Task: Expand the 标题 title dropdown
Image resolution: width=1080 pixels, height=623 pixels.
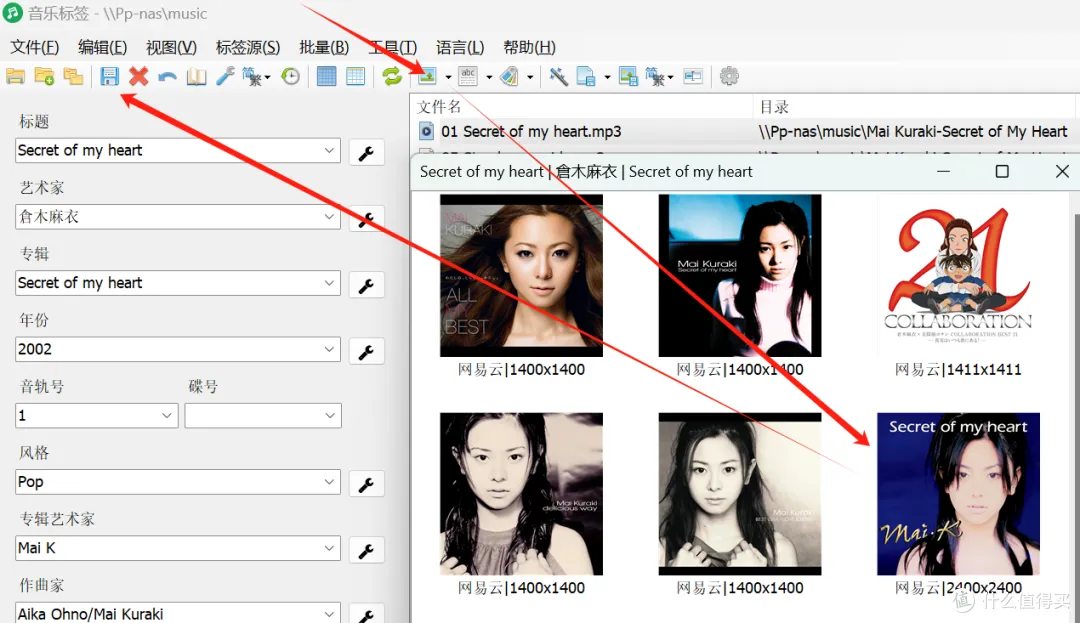Action: pyautogui.click(x=330, y=150)
